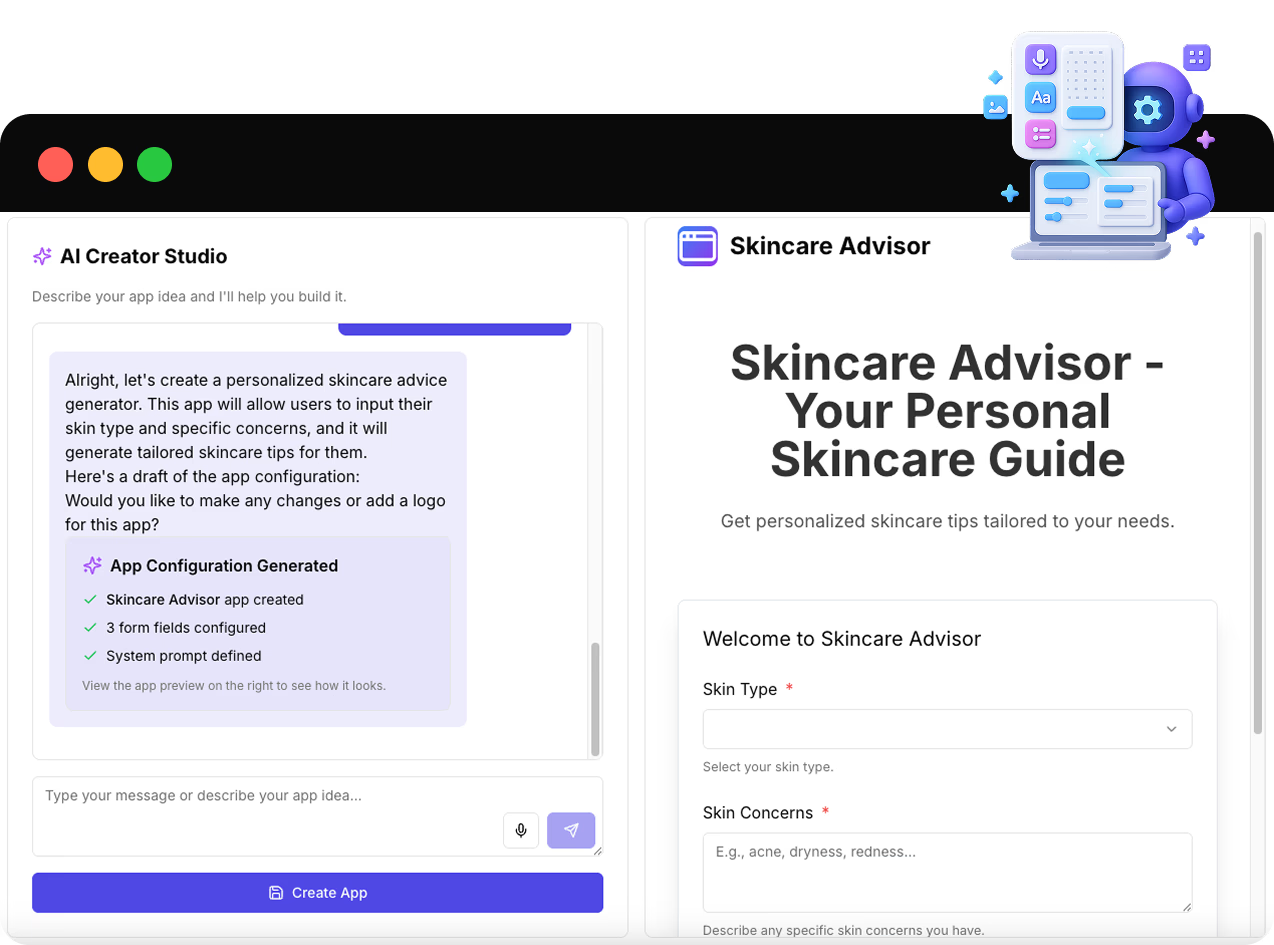The width and height of the screenshot is (1274, 945).
Task: Click the sparkle icon beside AI Creator Studio
Action: coord(42,256)
